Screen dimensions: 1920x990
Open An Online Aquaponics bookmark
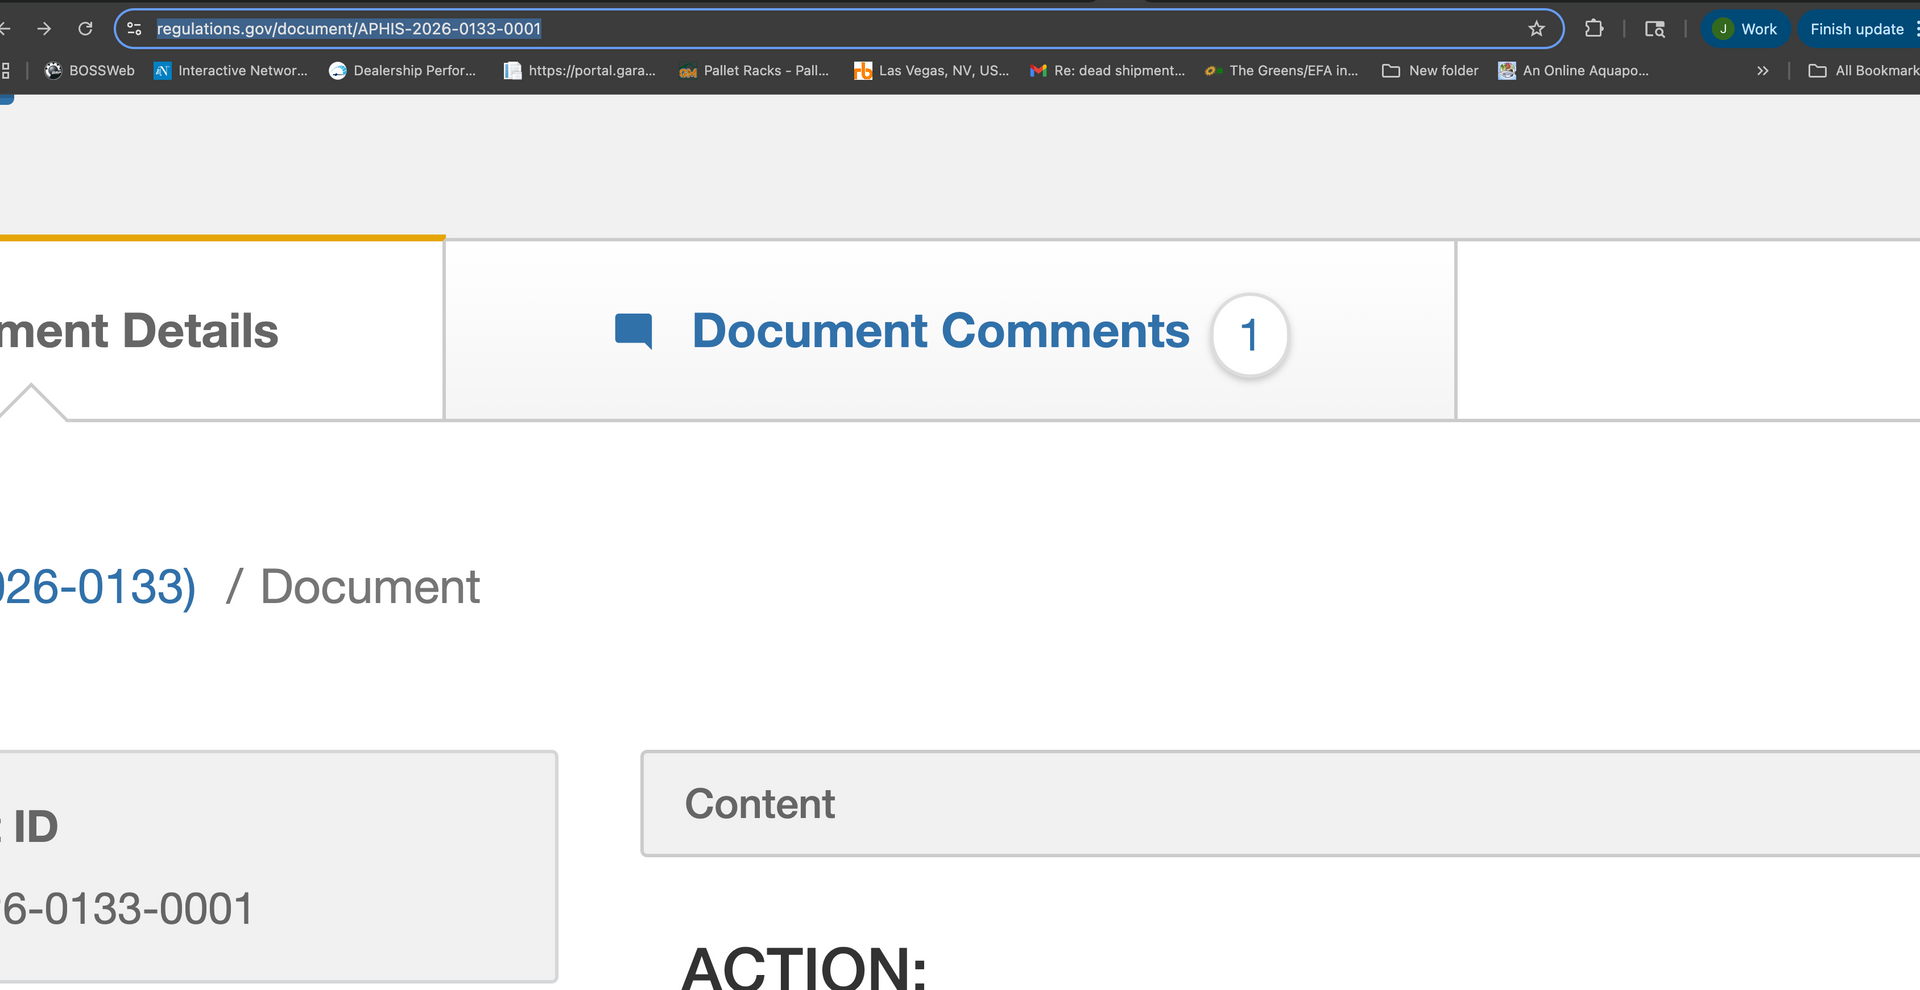click(x=1573, y=71)
